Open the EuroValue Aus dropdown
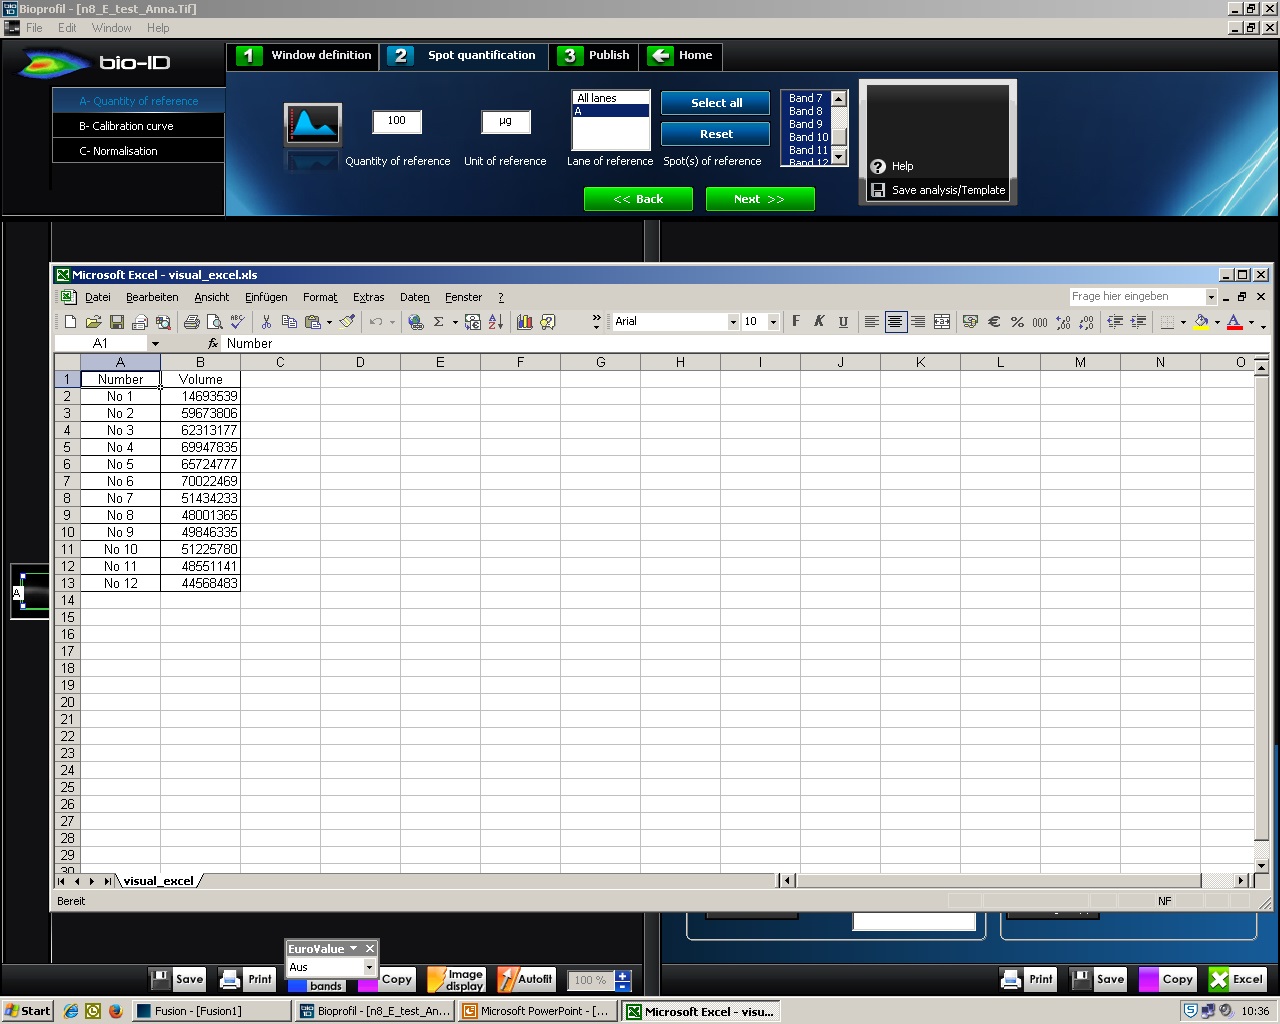 pyautogui.click(x=369, y=967)
